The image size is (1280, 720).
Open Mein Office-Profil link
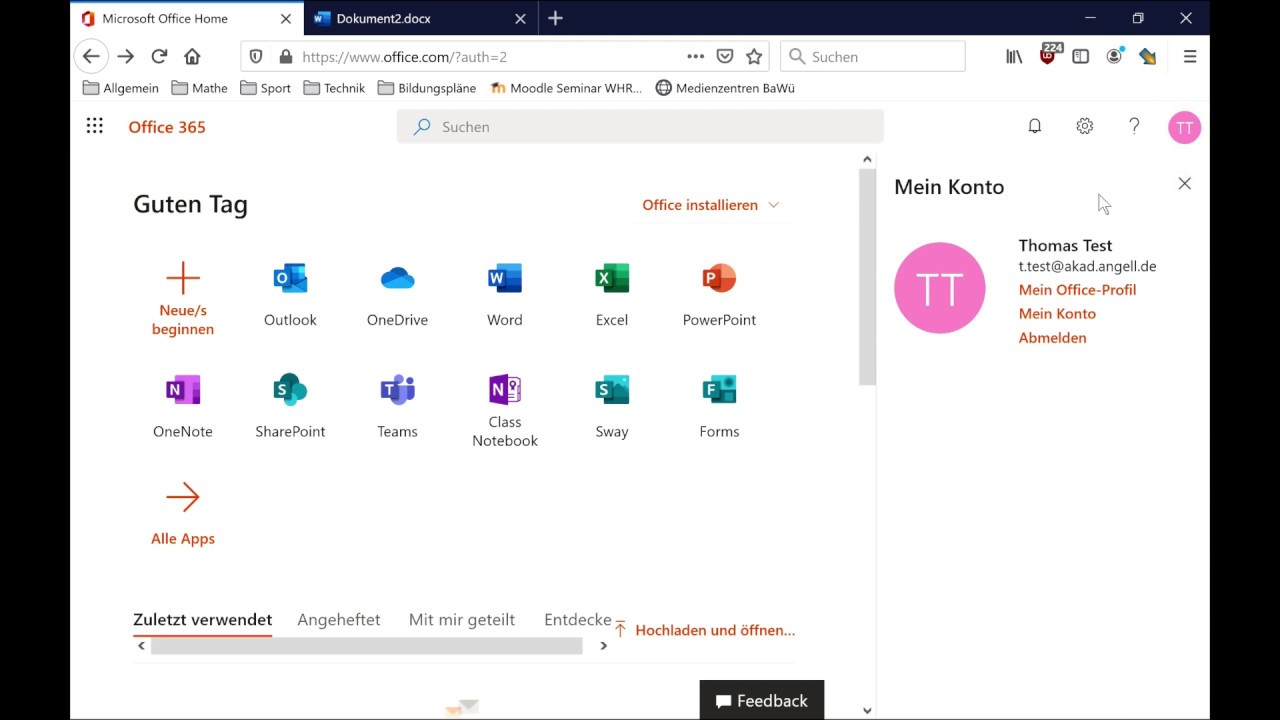1077,290
